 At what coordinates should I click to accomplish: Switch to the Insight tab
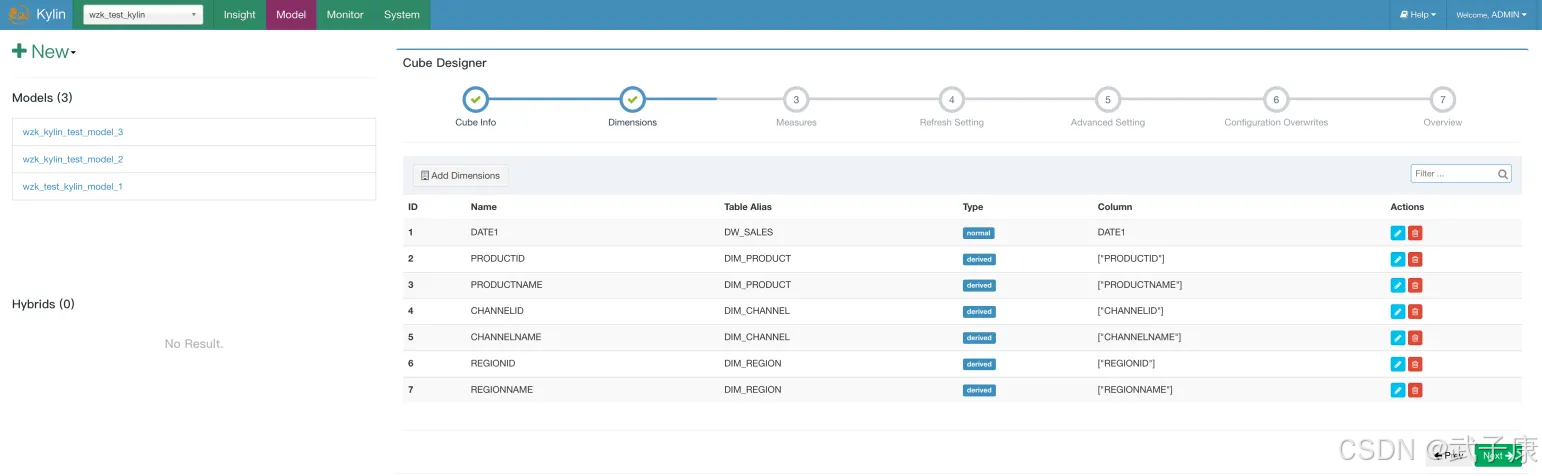[239, 15]
